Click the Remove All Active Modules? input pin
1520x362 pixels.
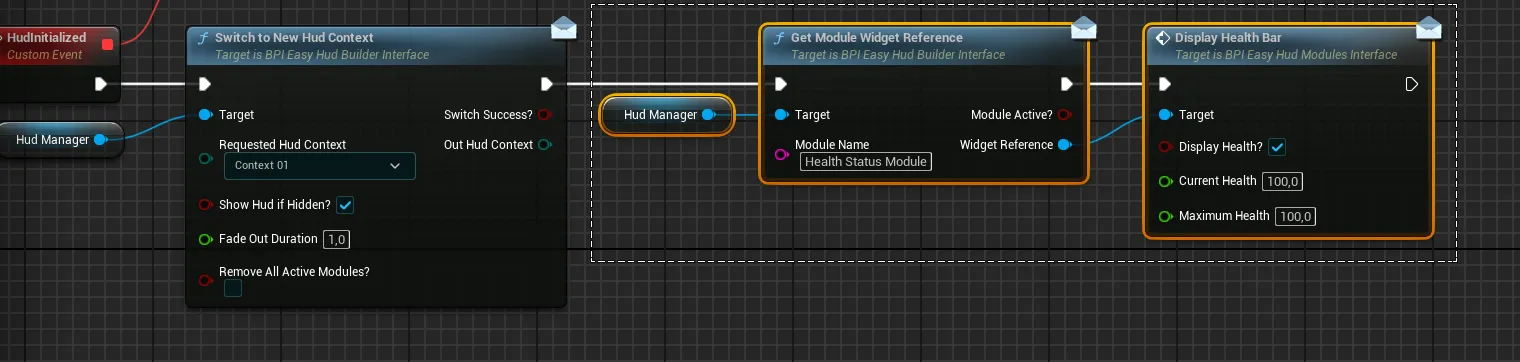(x=205, y=280)
